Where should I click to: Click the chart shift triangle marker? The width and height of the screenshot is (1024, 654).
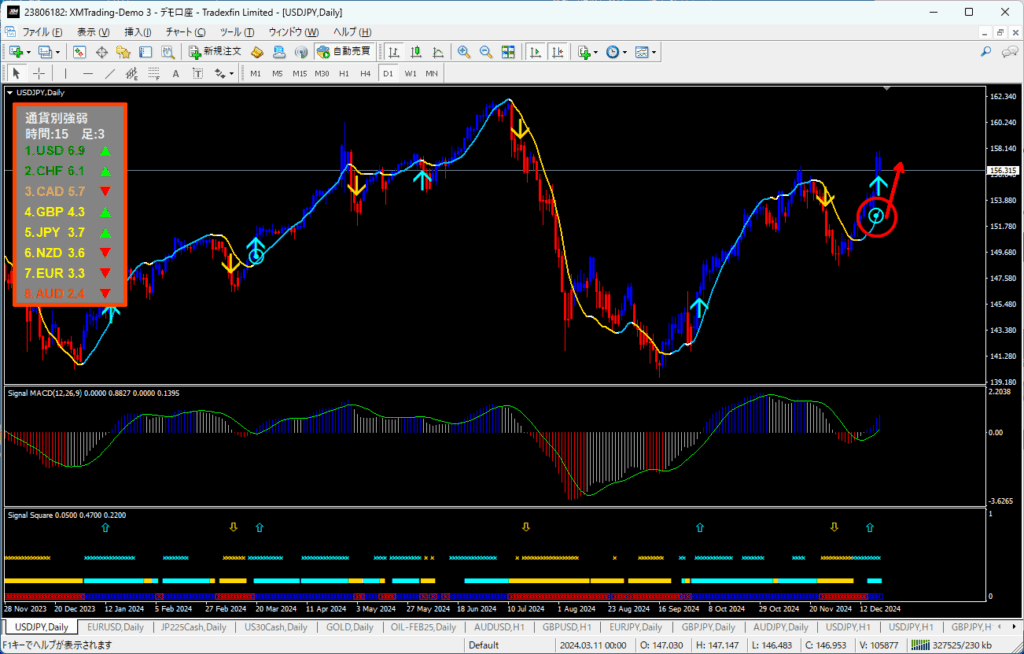point(886,88)
